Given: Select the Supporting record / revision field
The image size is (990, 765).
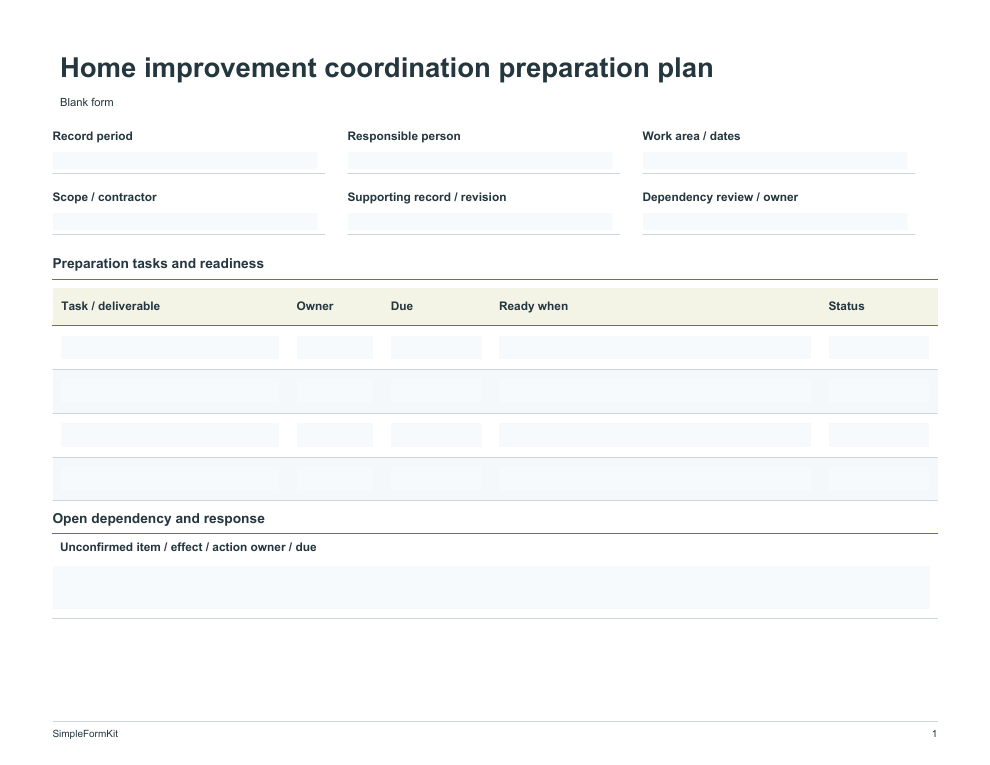Looking at the screenshot, I should 480,222.
